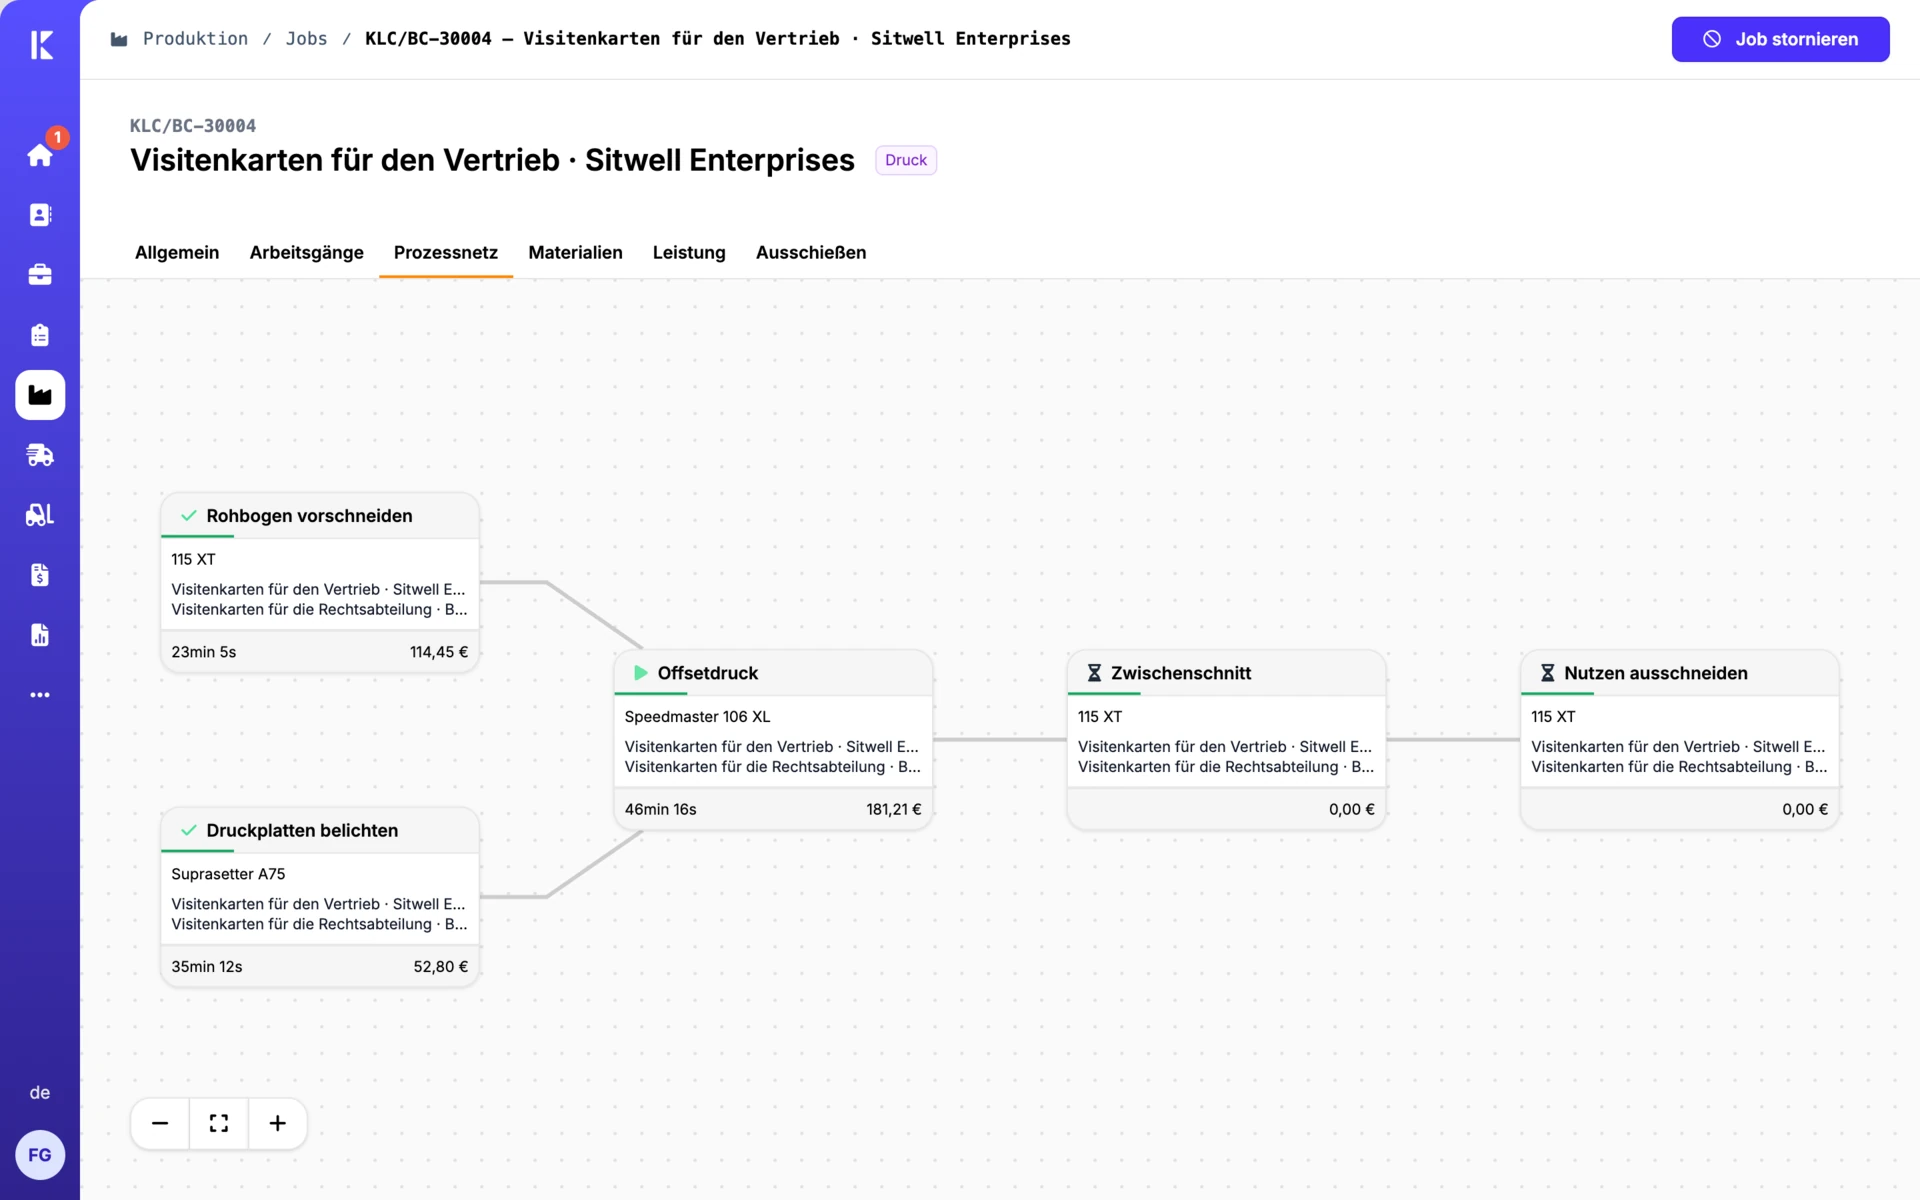Fit the process graph to view
The height and width of the screenshot is (1200, 1920).
(x=219, y=1123)
